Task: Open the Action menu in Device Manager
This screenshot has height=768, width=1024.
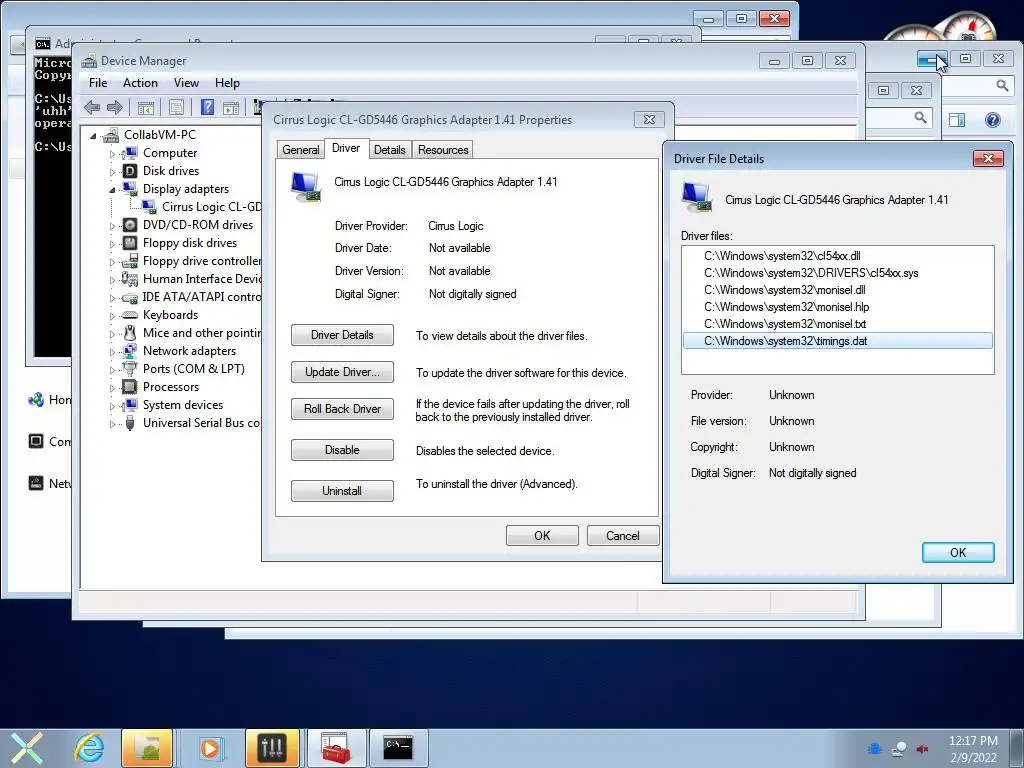Action: pos(140,83)
